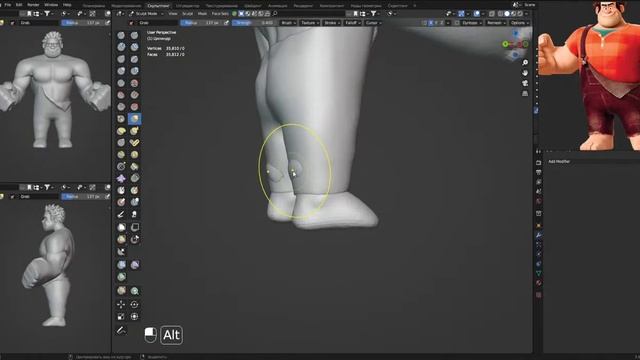Open the Options dropdown in header
Image resolution: width=640 pixels, height=360 pixels.
tap(519, 23)
